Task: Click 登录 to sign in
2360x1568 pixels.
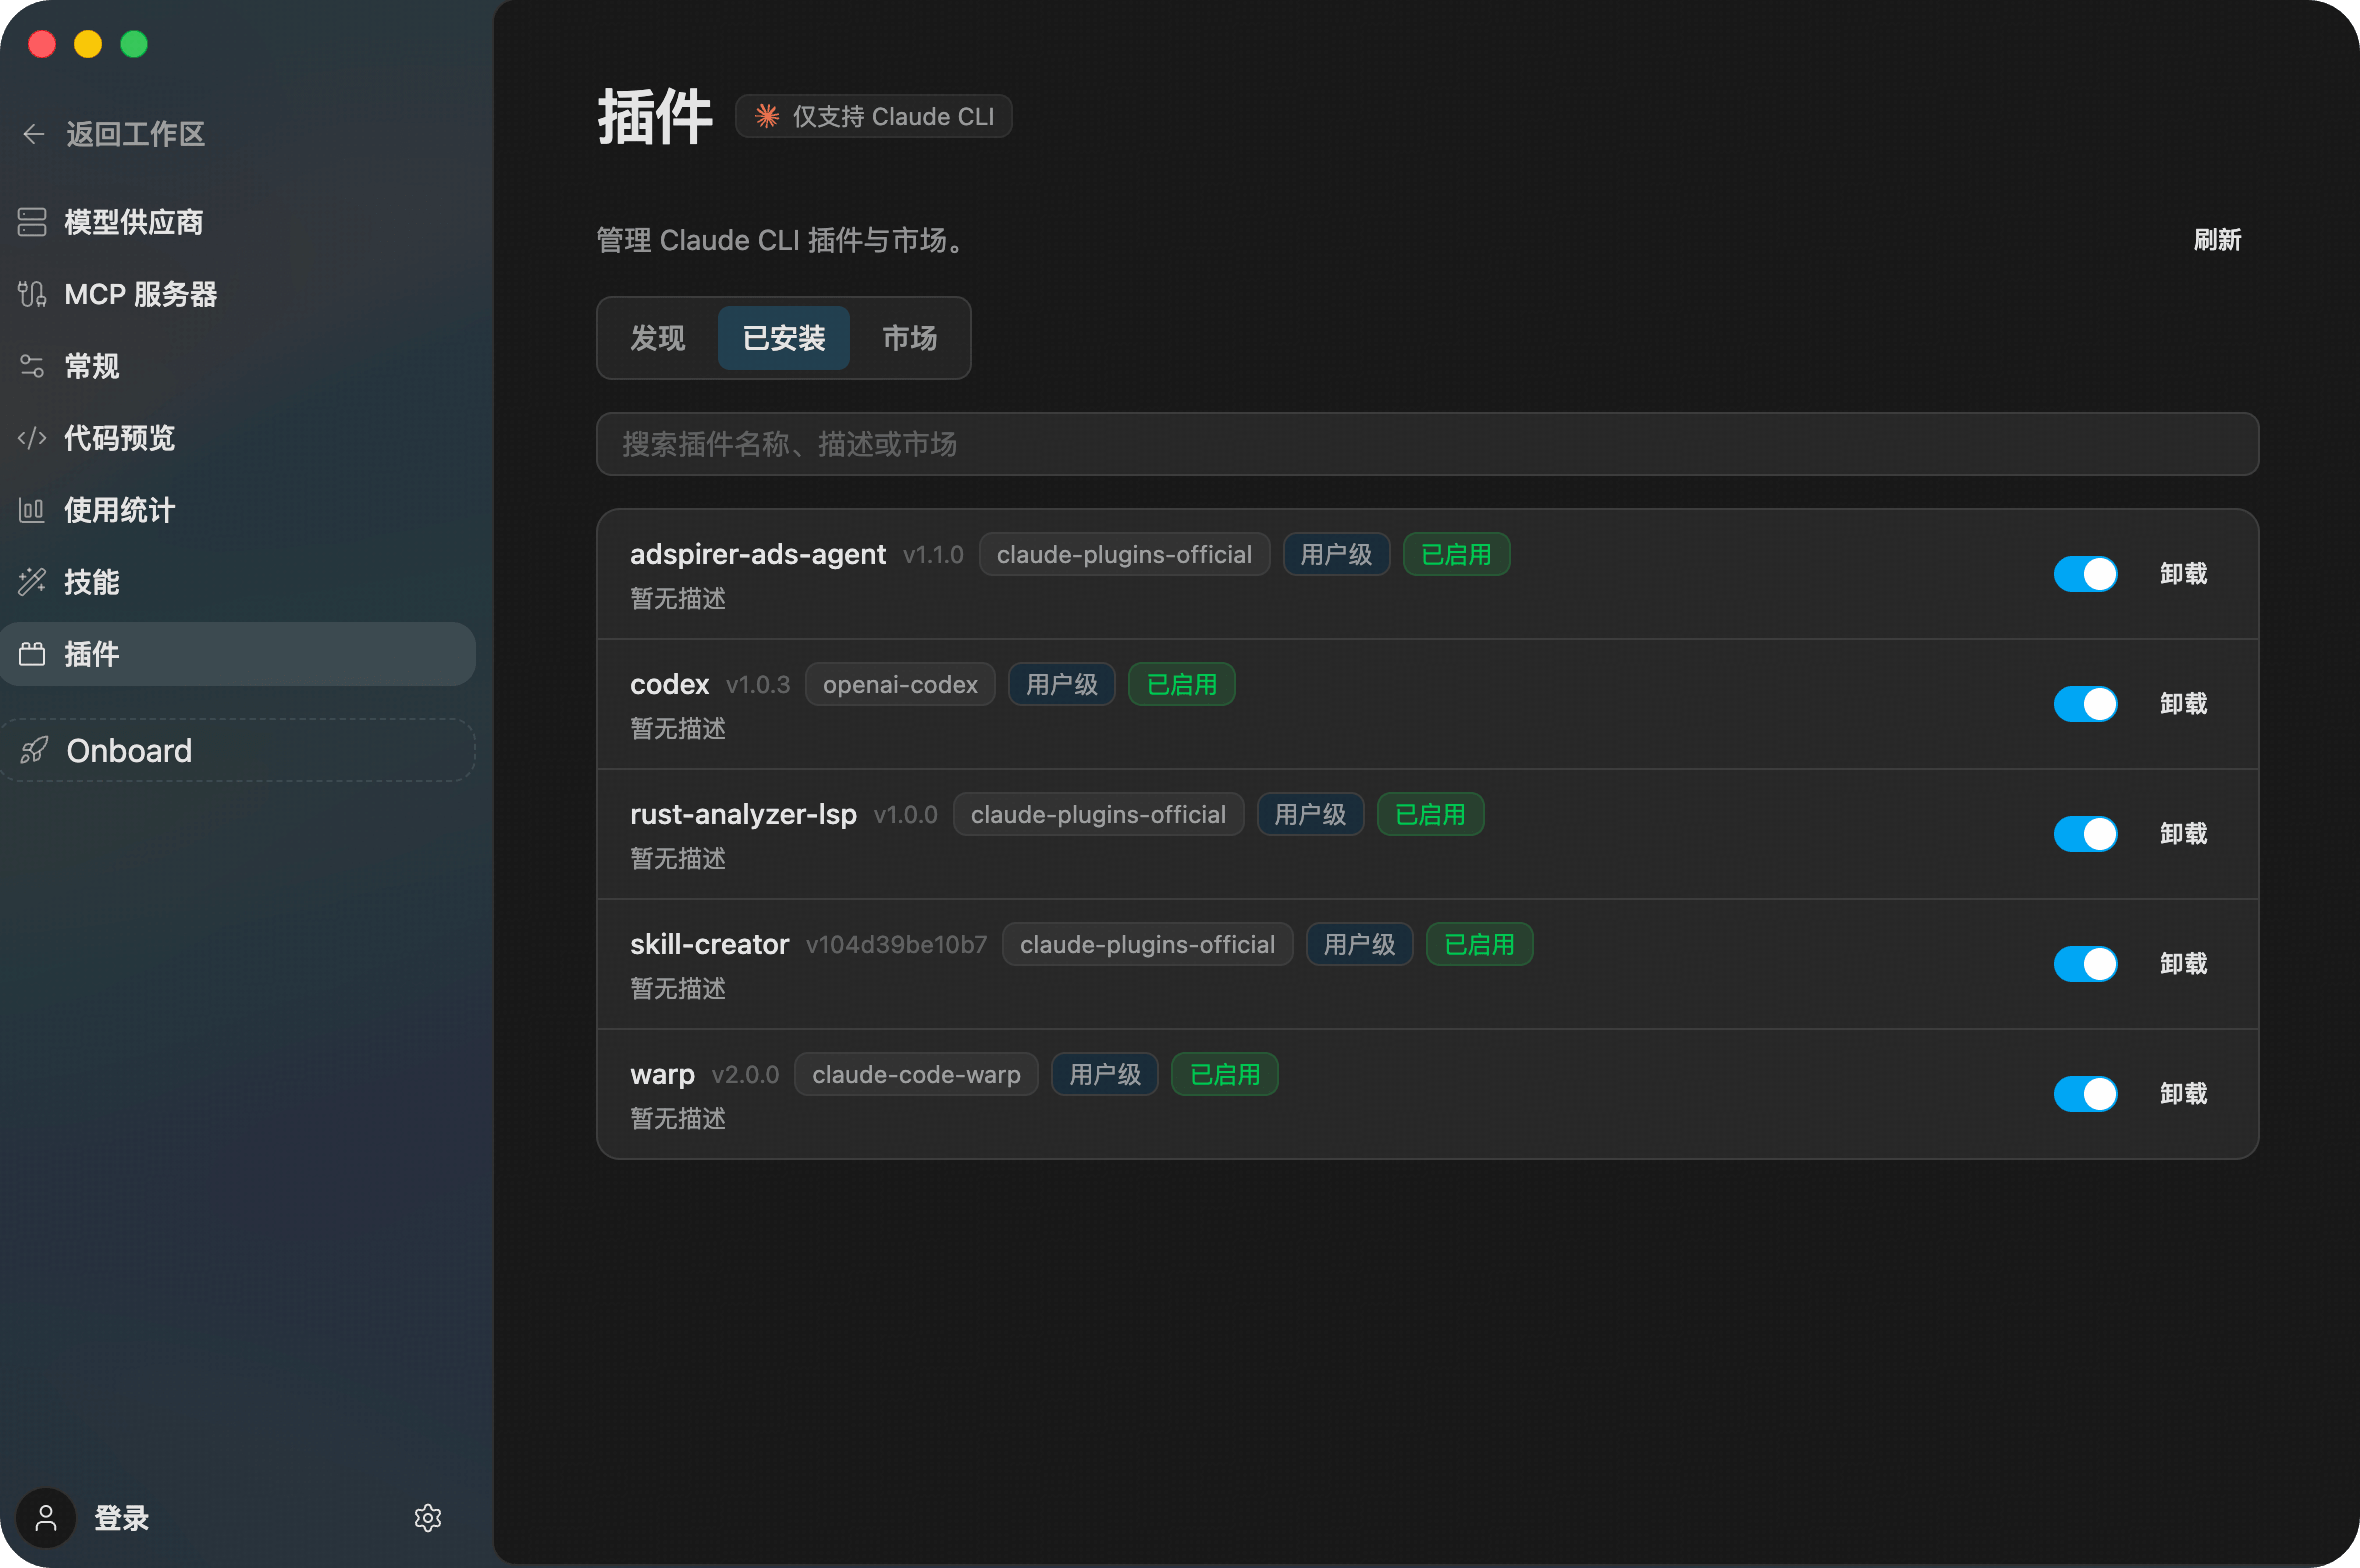Action: (121, 1517)
